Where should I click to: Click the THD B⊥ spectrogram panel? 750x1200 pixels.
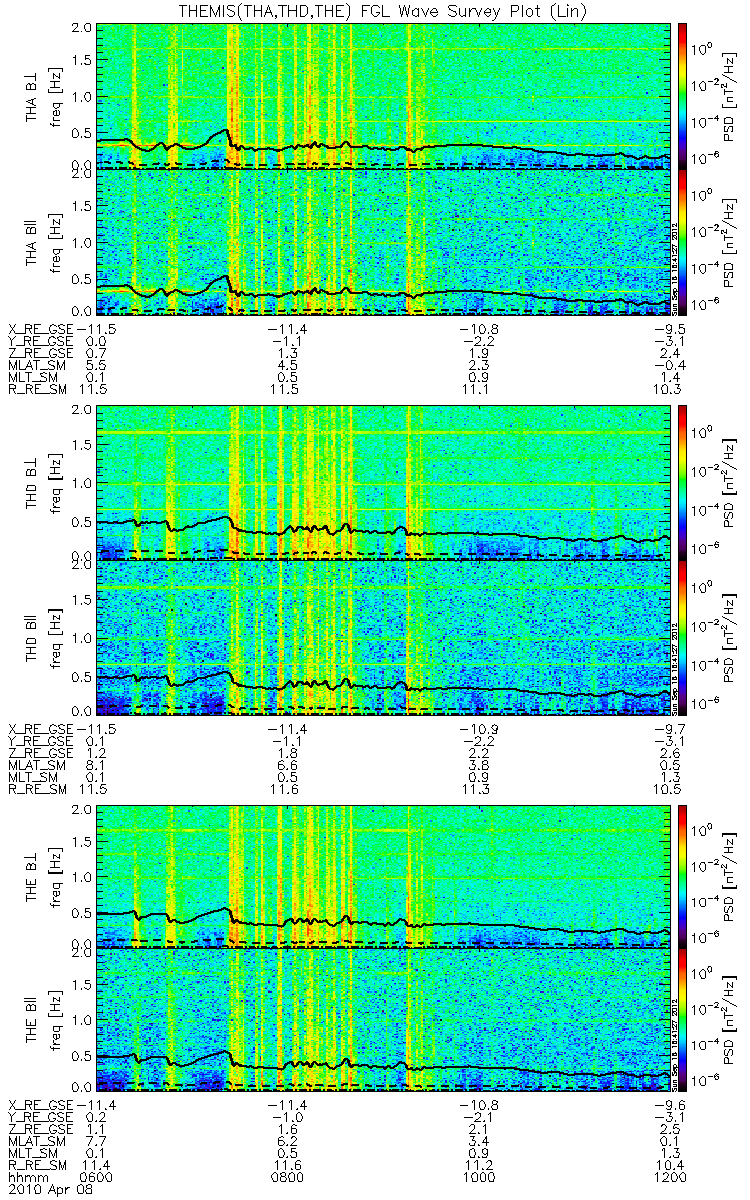[x=383, y=481]
